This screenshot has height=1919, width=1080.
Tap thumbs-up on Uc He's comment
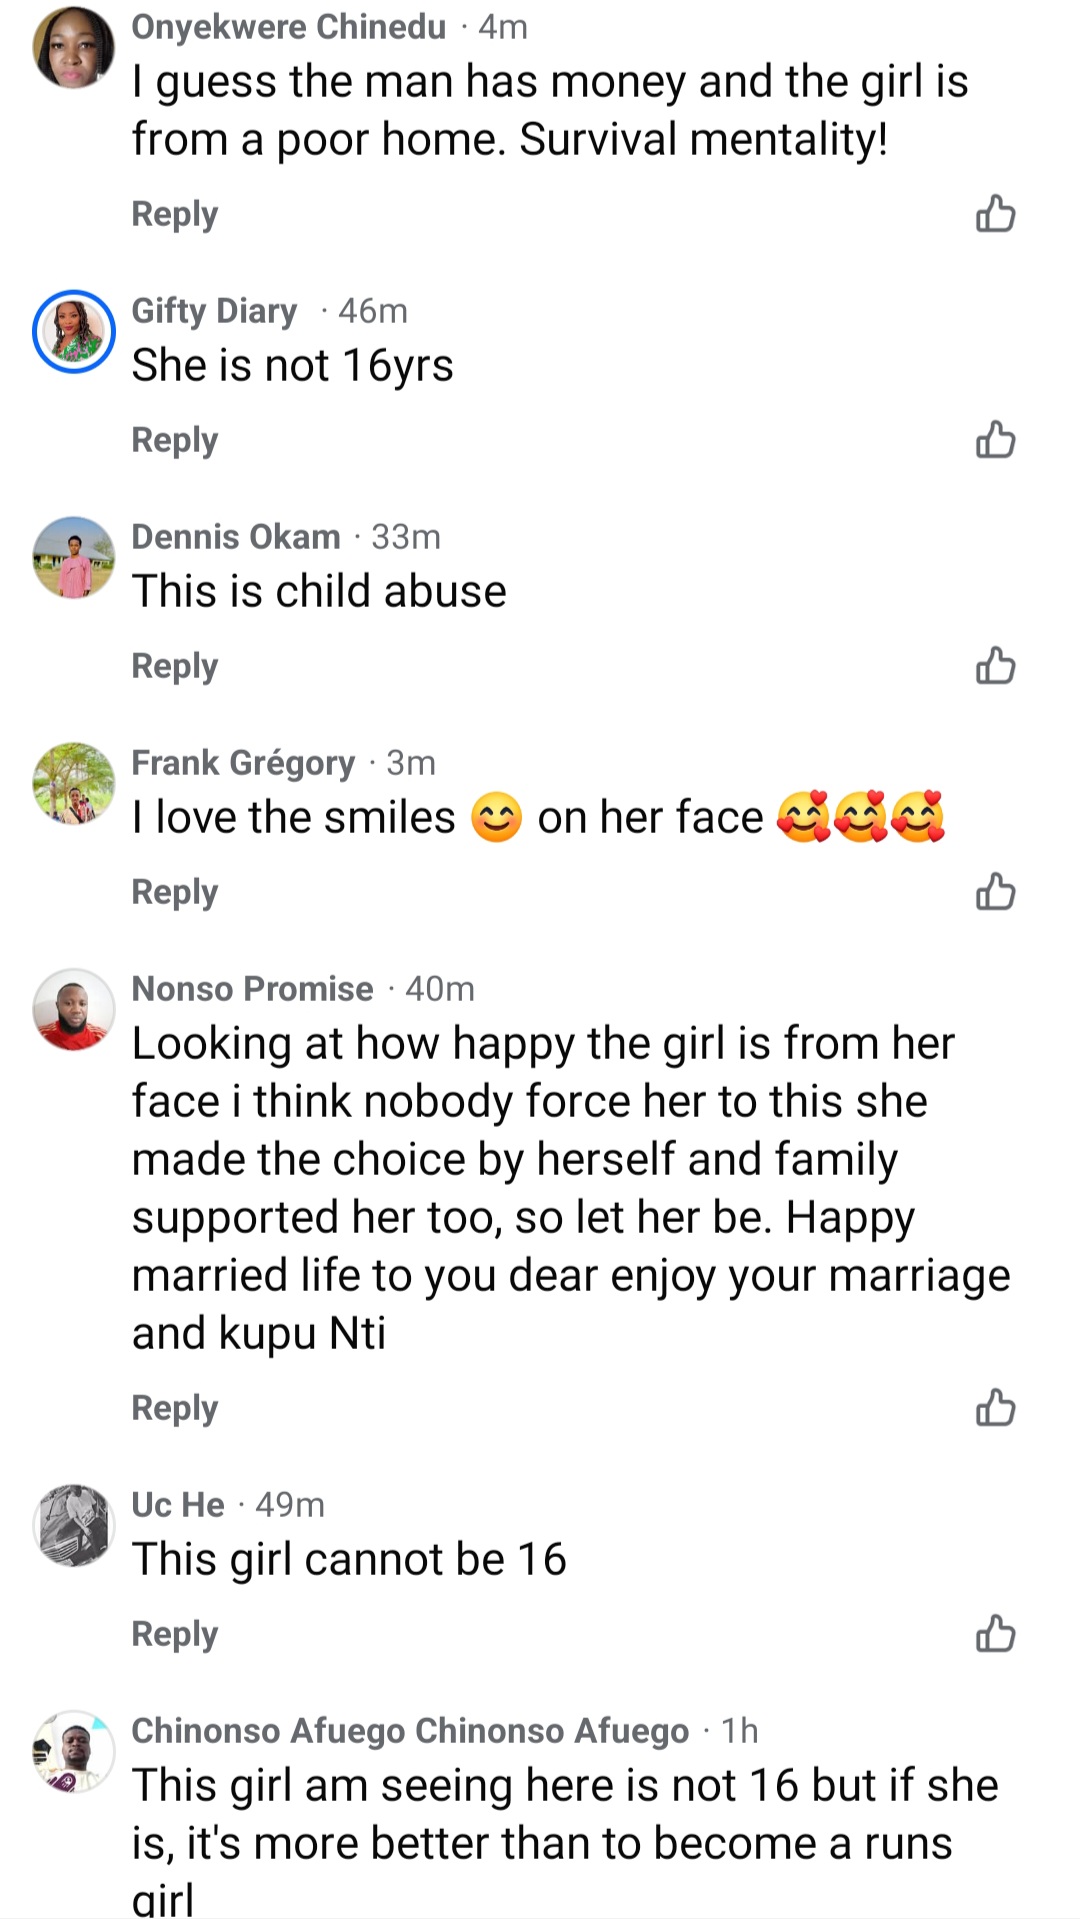(x=995, y=1634)
